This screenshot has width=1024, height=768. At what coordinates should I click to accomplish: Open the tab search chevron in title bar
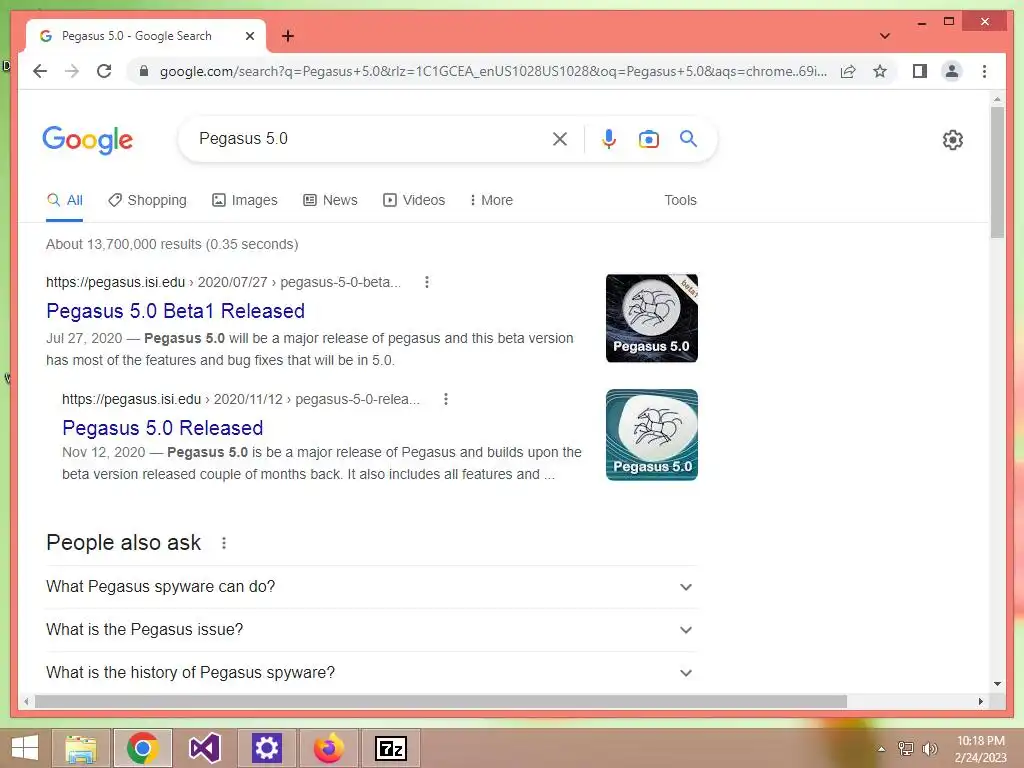coord(884,36)
